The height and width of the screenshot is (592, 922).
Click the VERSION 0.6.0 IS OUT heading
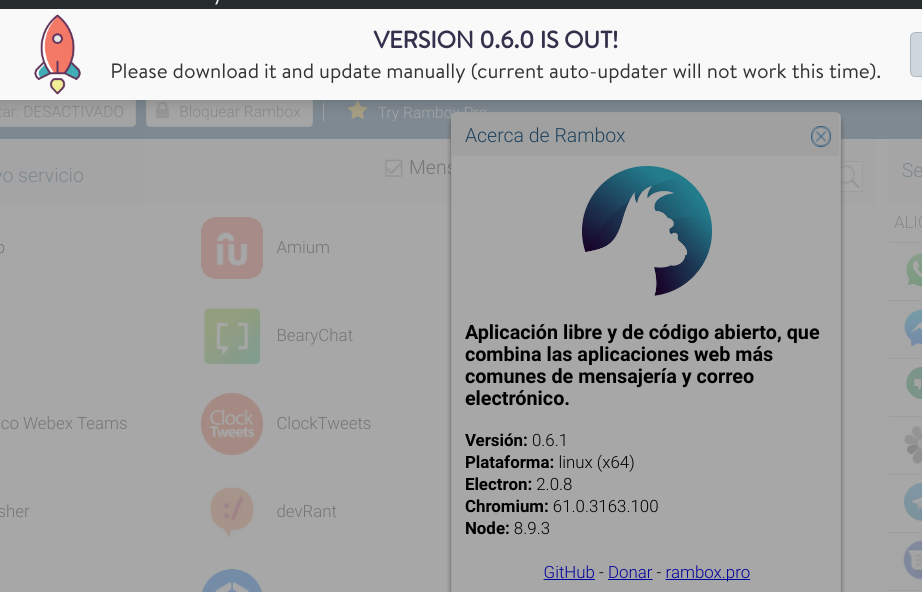496,40
